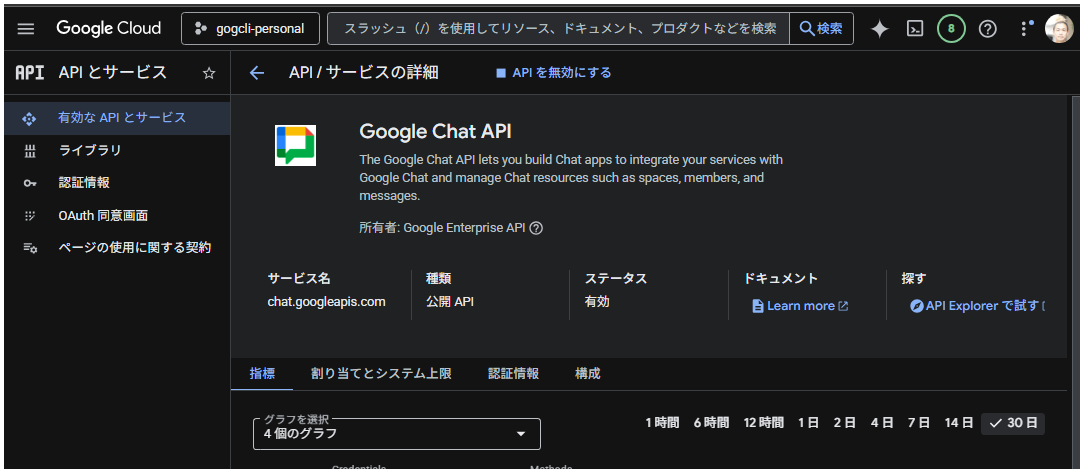Open the Learn more documentation link
The image size is (1084, 473).
point(801,306)
